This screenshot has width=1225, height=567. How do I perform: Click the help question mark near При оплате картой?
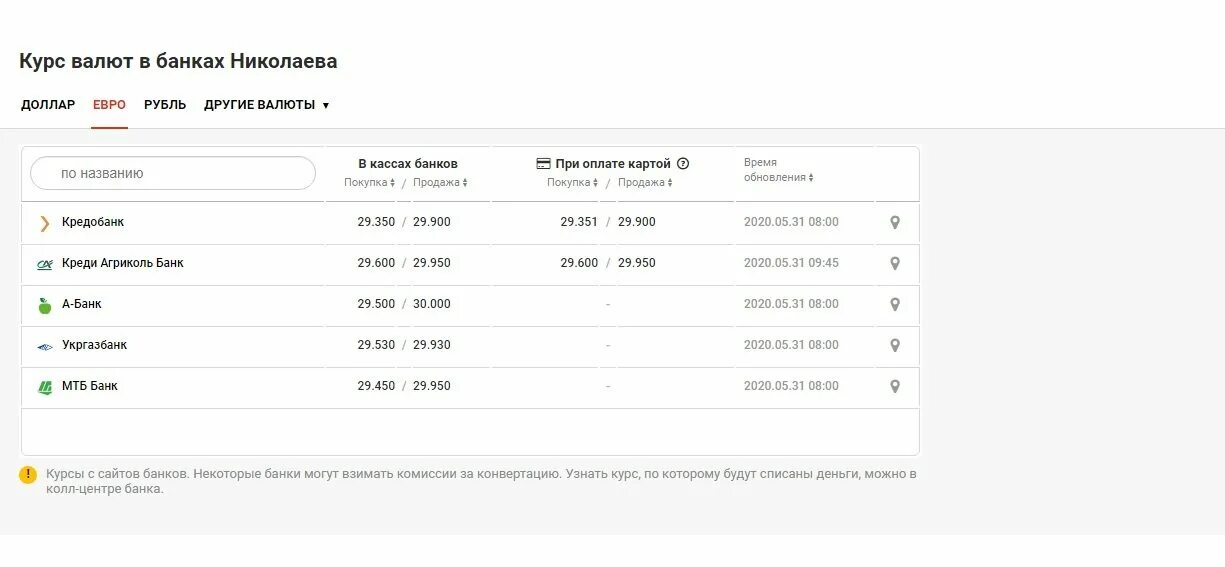coord(683,164)
